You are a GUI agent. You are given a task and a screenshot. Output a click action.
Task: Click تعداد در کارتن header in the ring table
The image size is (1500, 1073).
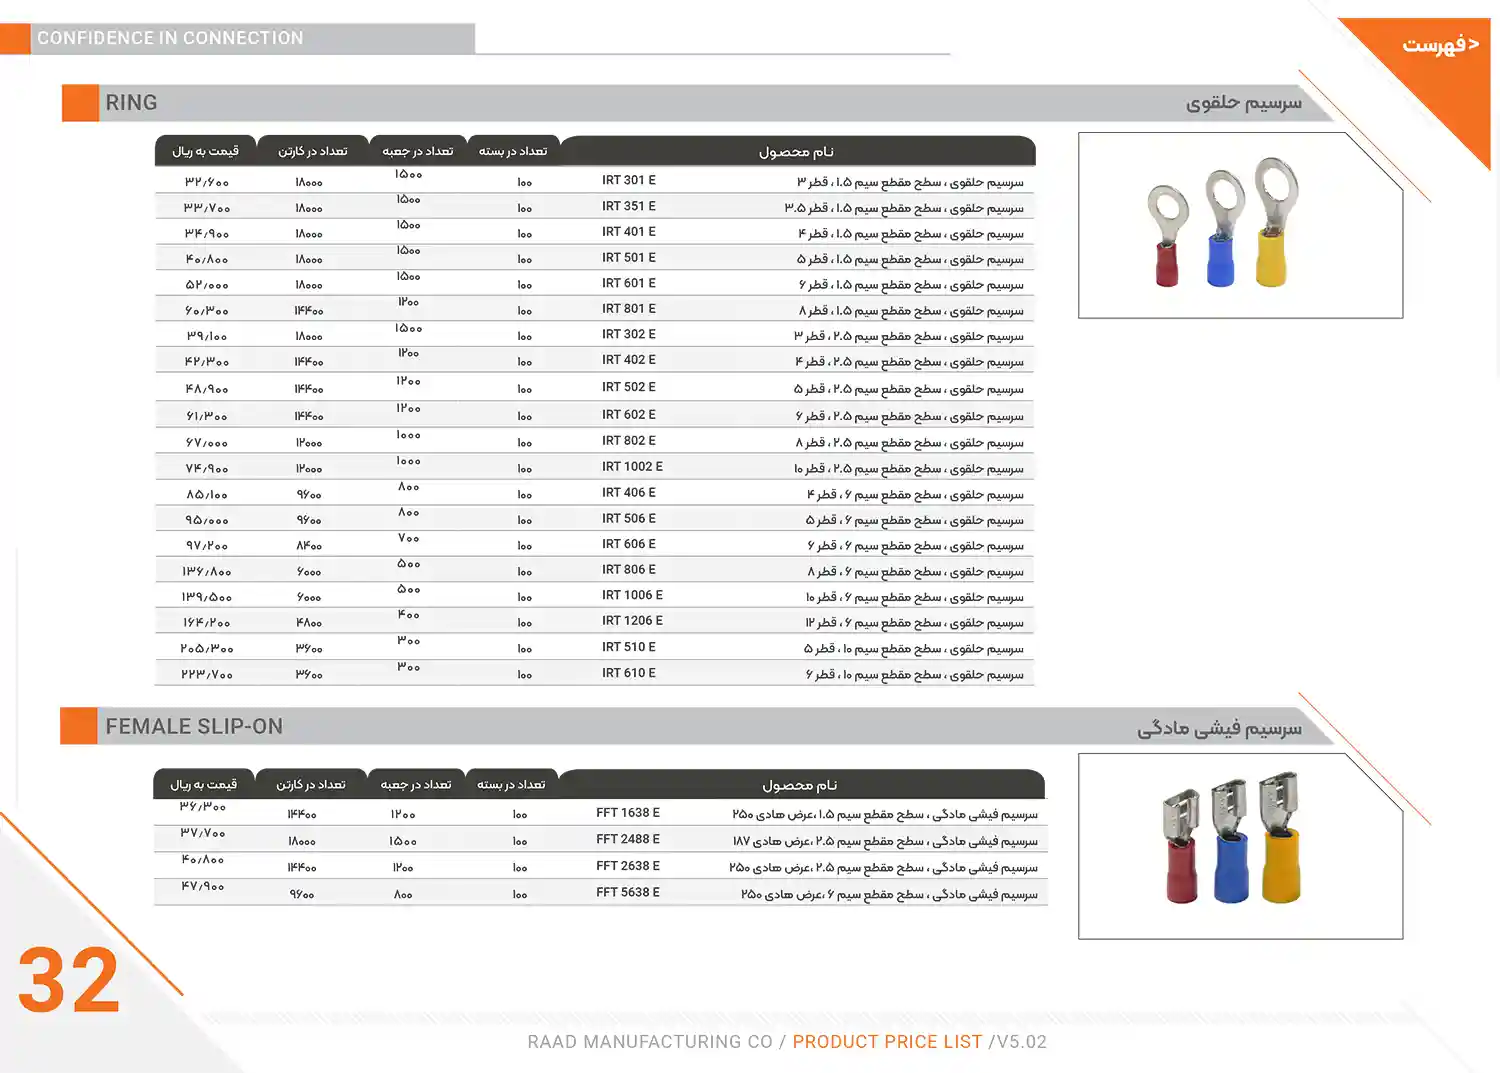[x=313, y=151]
